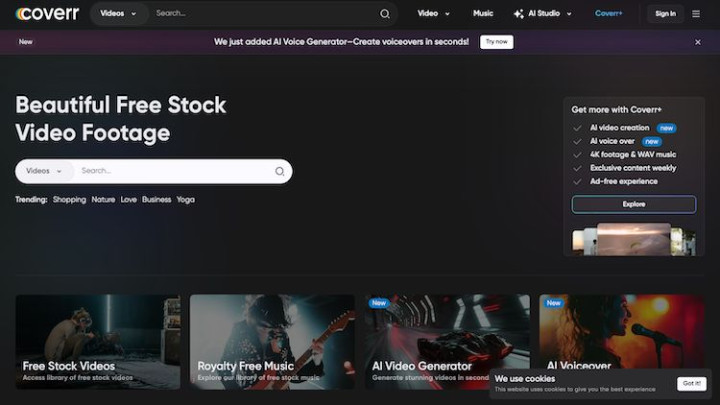Click the checkmark beside 4K footage & WAV music
The image size is (720, 405).
(x=577, y=155)
